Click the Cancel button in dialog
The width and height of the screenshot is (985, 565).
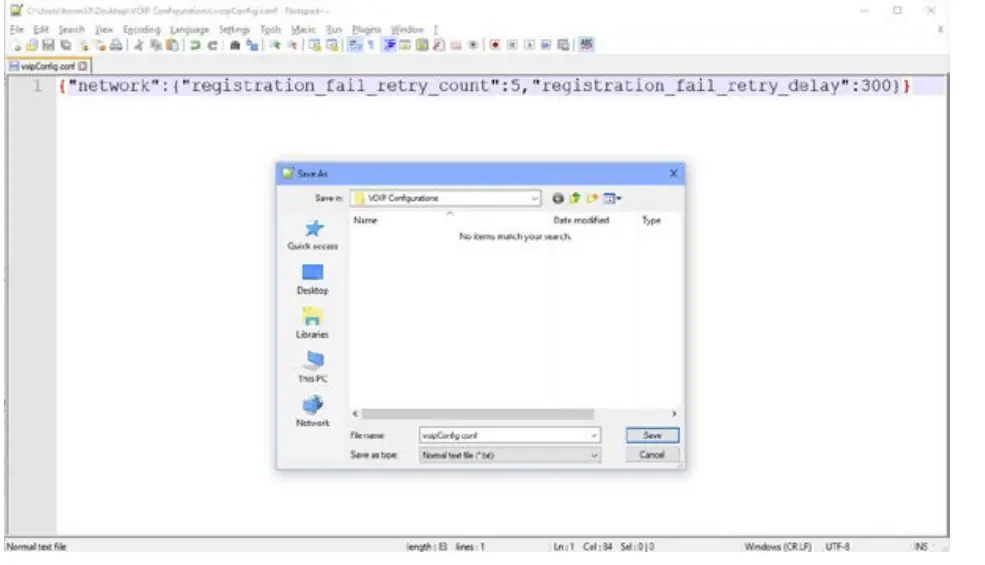click(x=652, y=454)
